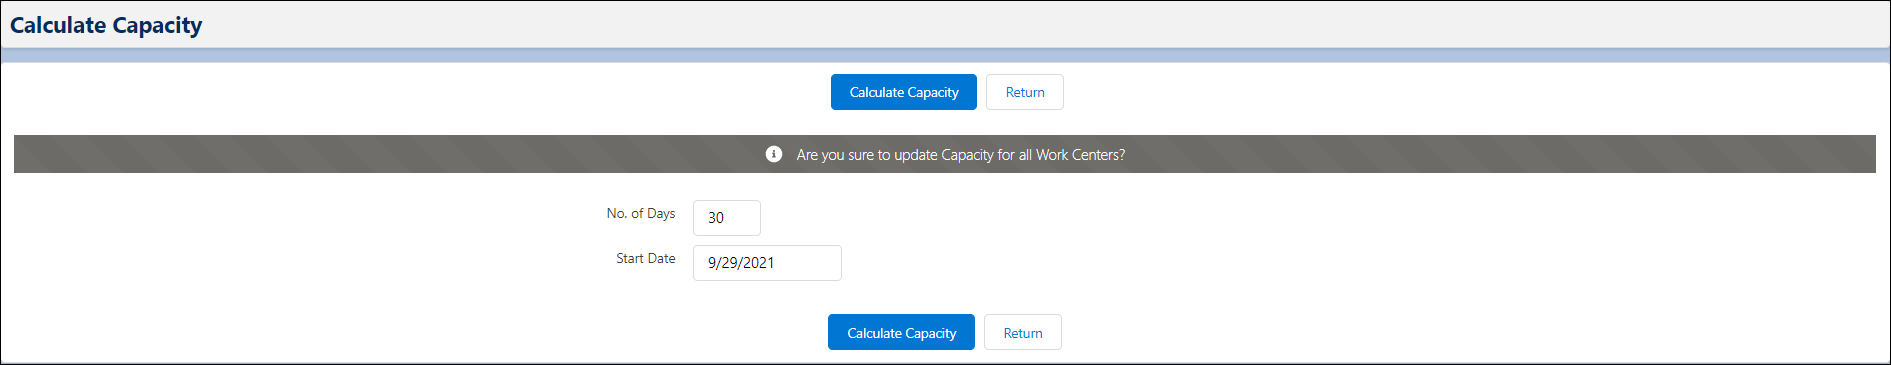Click the light blue strip under the title
The width and height of the screenshot is (1891, 365).
[x=945, y=56]
